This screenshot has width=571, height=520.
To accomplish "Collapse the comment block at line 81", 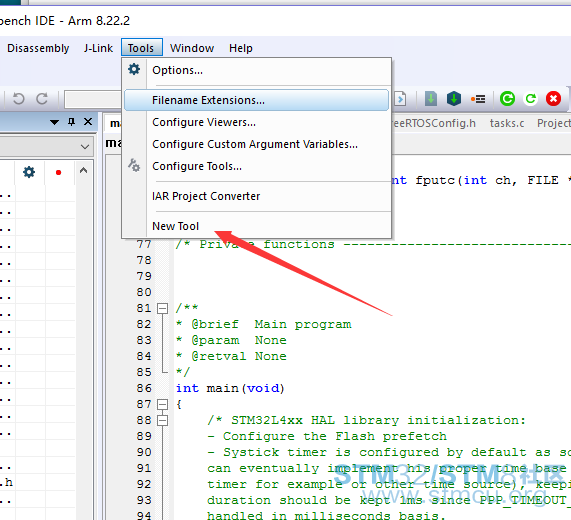I will tap(162, 309).
